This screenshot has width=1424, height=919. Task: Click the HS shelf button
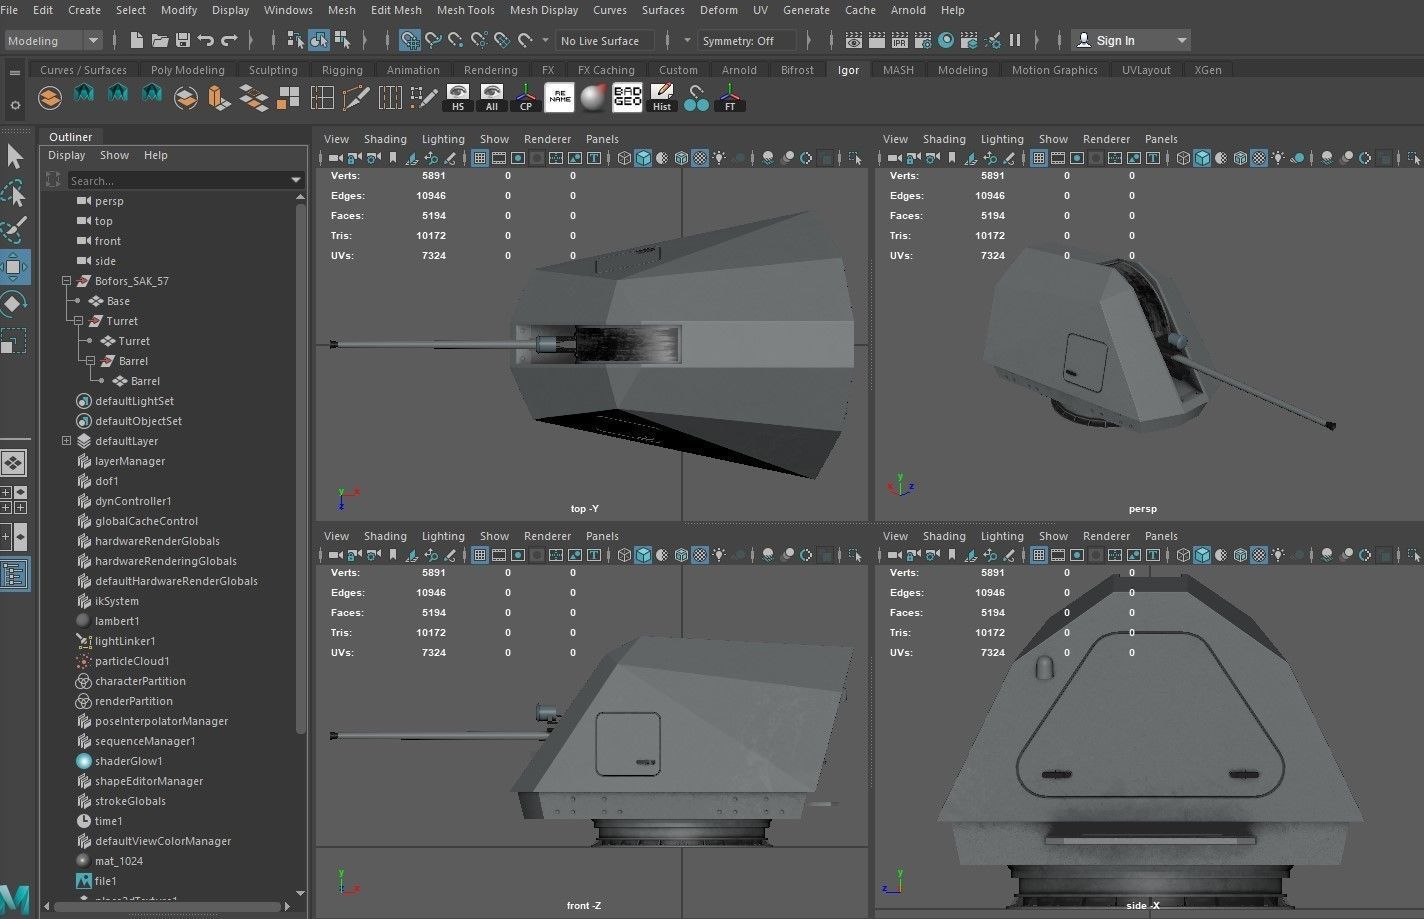pos(458,97)
